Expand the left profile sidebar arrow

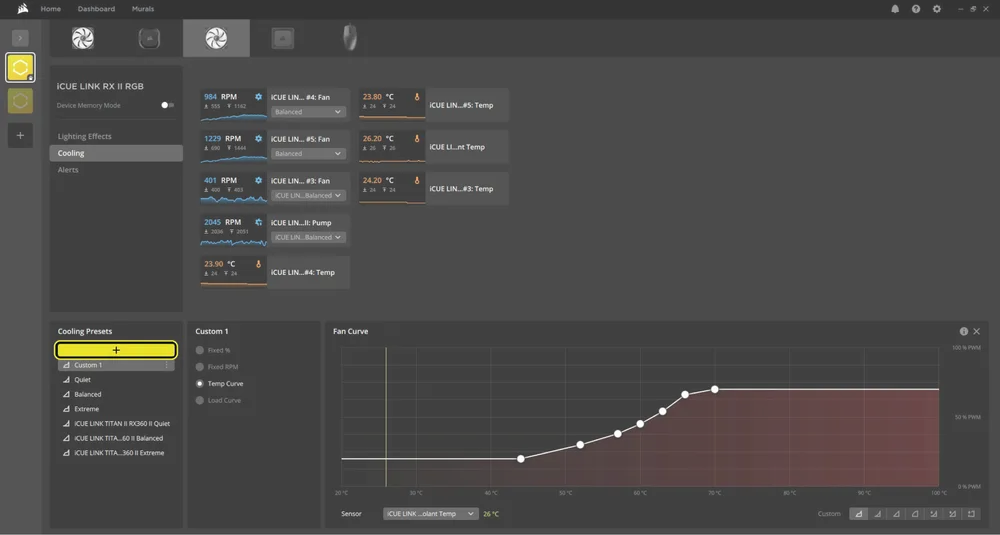20,38
